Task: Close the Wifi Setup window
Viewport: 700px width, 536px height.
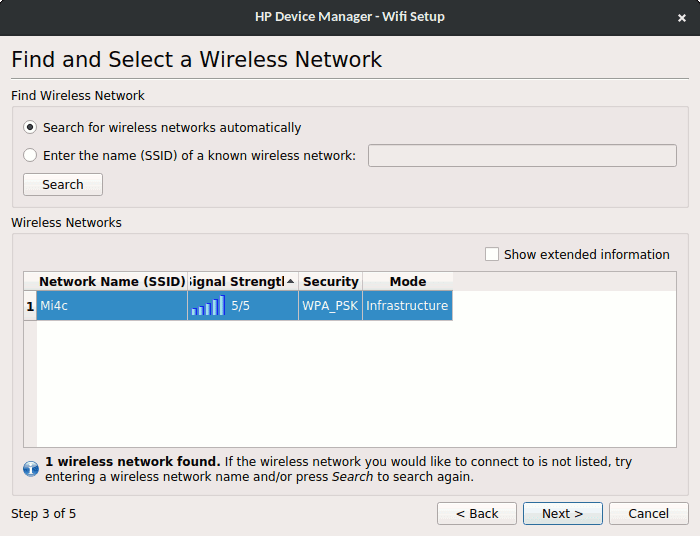Action: (682, 17)
